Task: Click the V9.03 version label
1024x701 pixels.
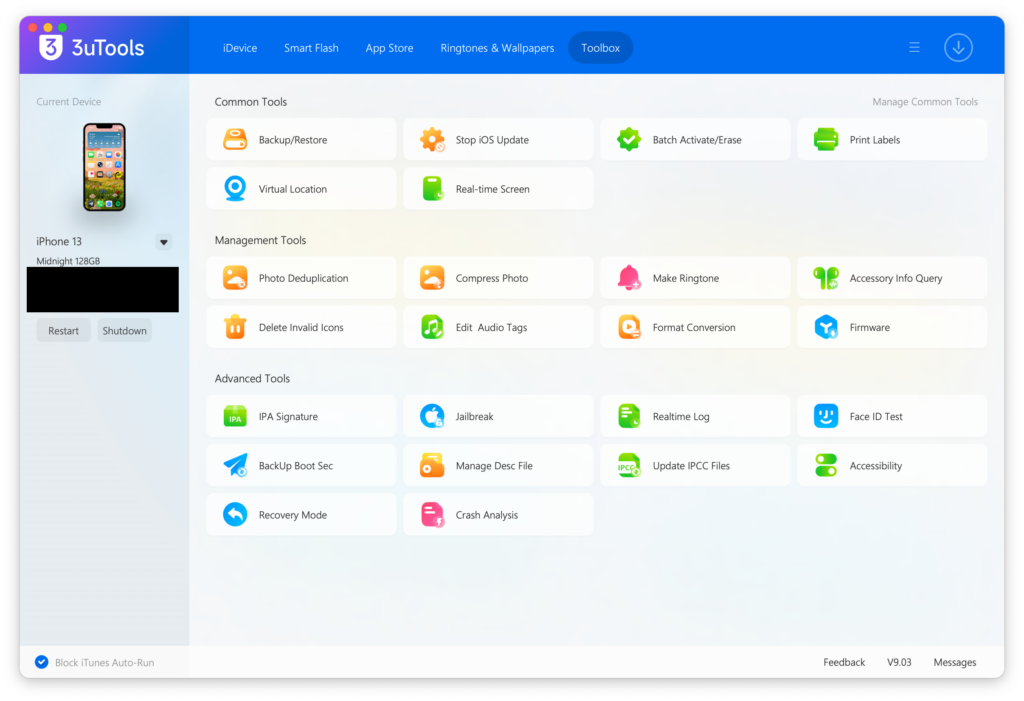Action: pyautogui.click(x=899, y=662)
